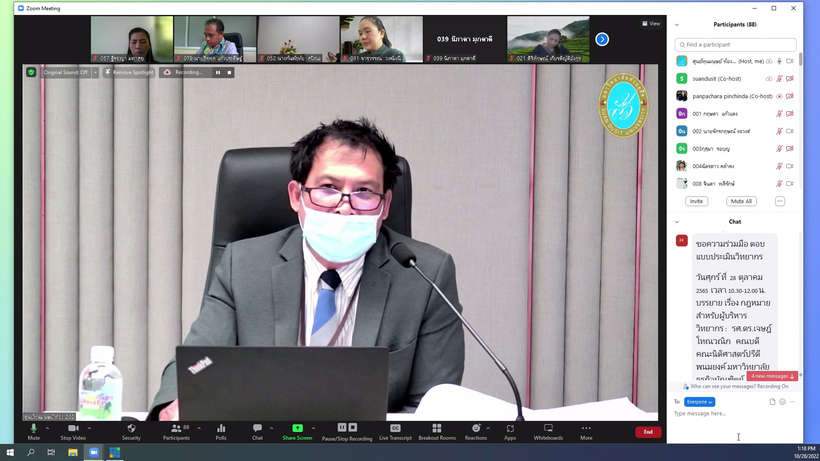Open participants panel more options ellipsis
The image size is (820, 461).
coord(780,201)
